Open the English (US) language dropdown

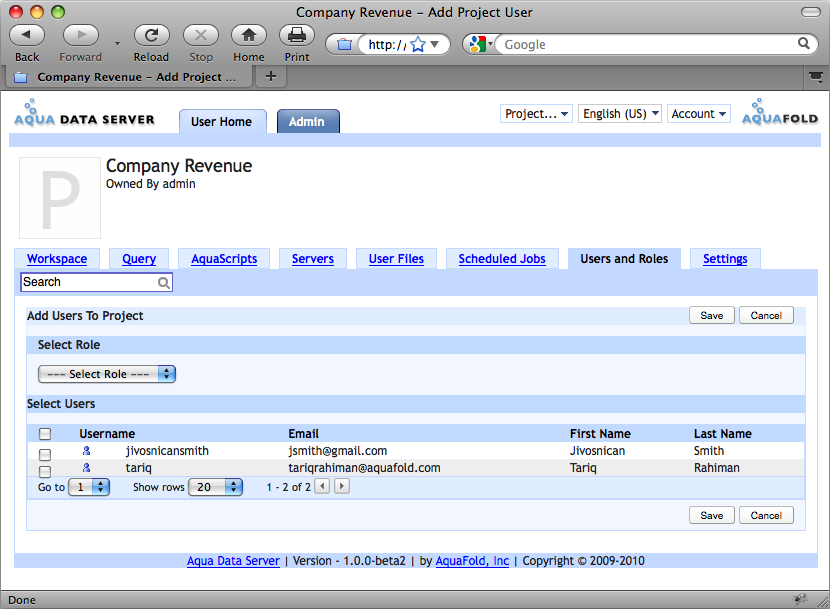coord(620,114)
